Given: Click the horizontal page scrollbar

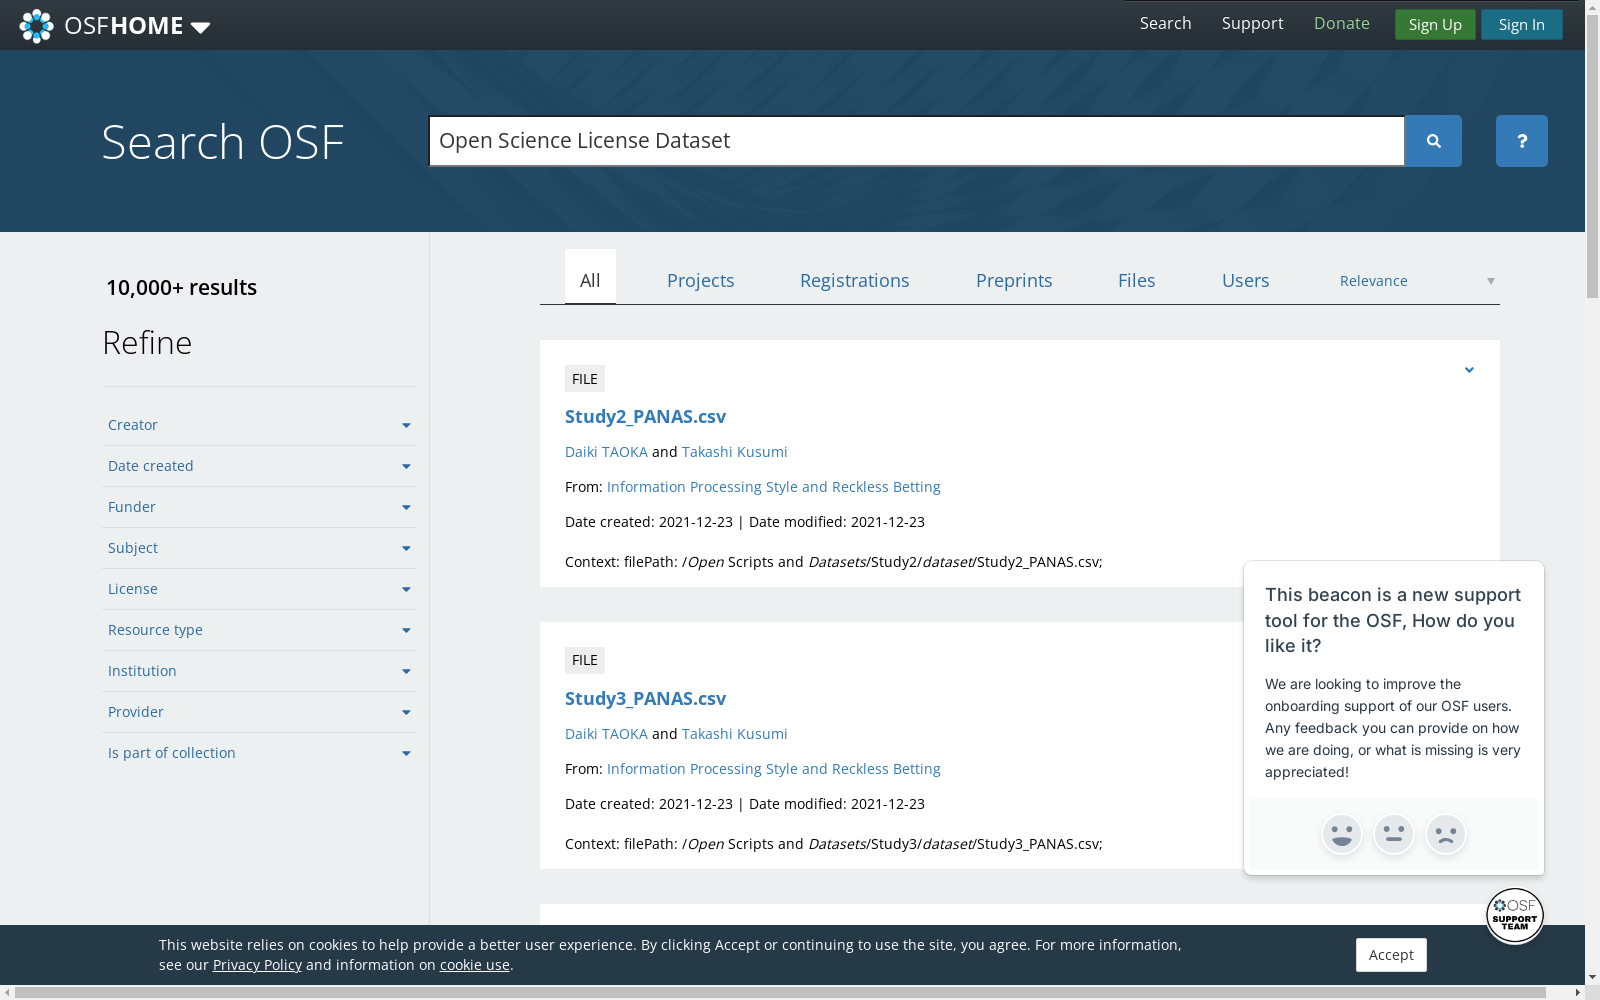Looking at the screenshot, I should 781,993.
